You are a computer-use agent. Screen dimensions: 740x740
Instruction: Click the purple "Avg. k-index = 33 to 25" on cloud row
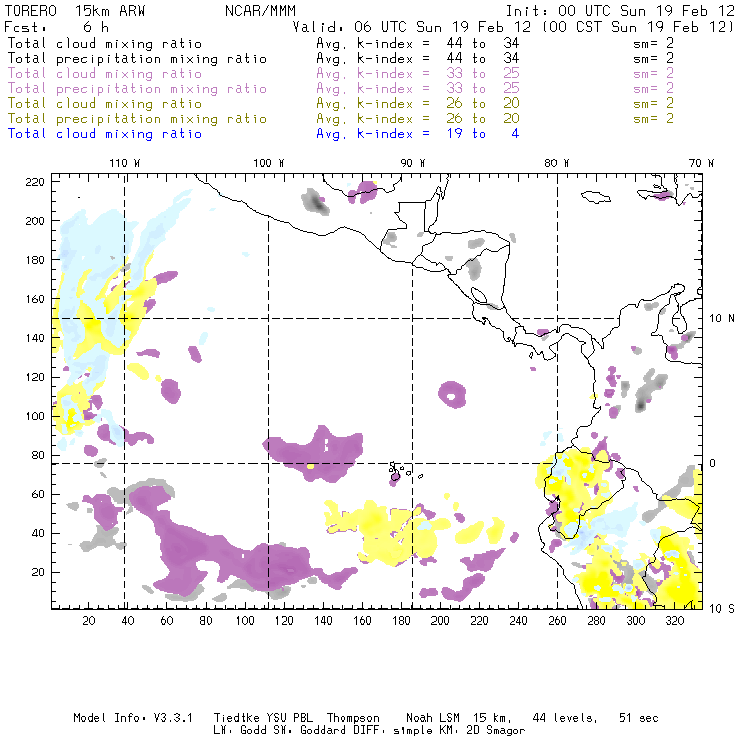click(418, 74)
